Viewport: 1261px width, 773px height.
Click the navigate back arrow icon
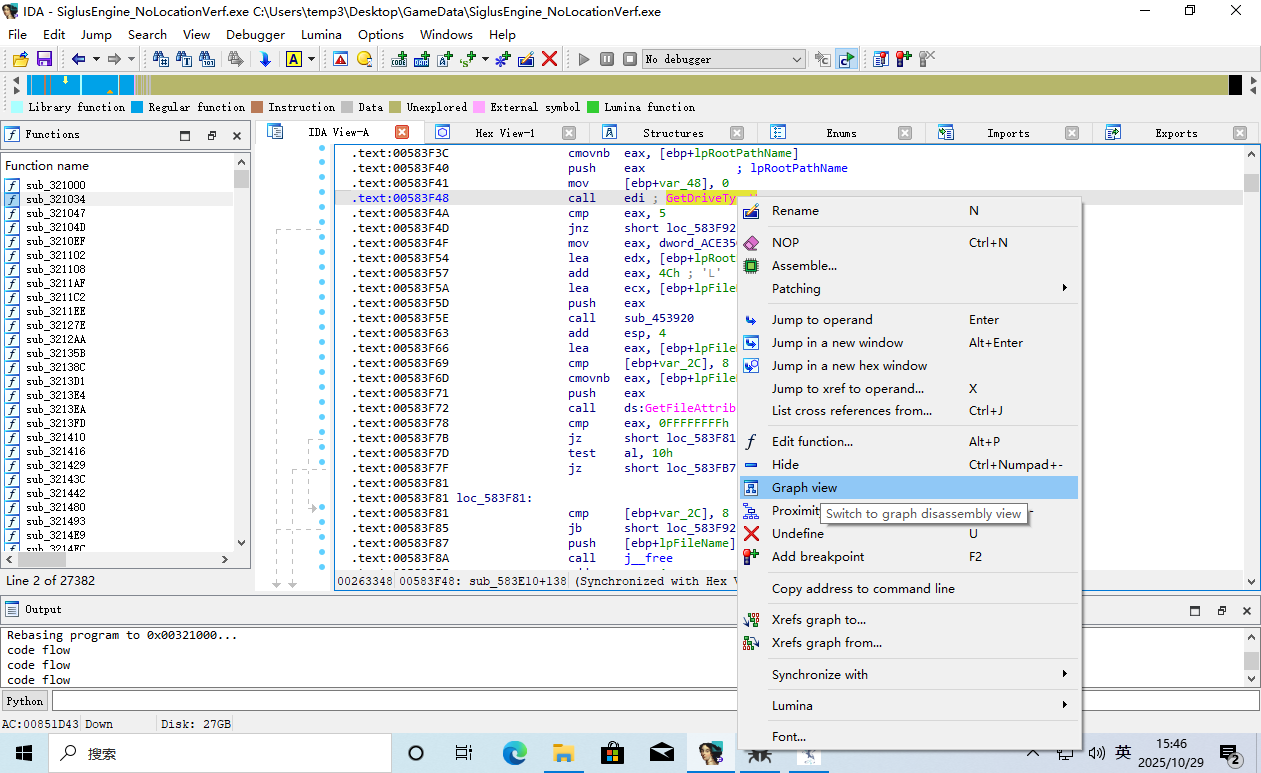[78, 60]
